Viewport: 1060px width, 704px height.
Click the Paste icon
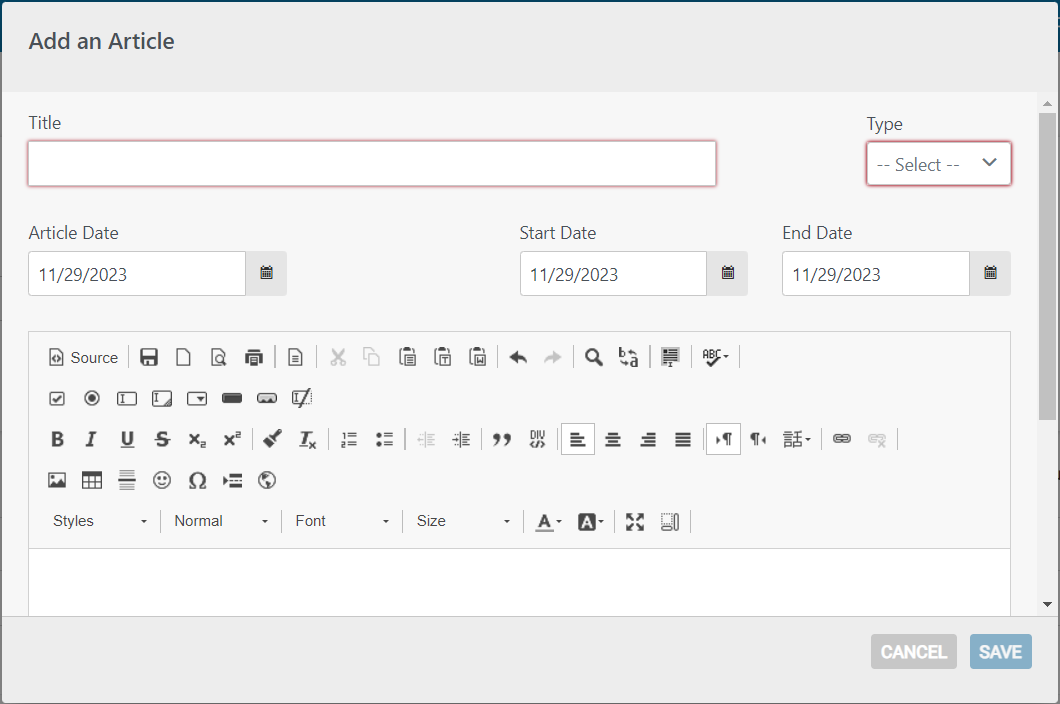click(408, 357)
